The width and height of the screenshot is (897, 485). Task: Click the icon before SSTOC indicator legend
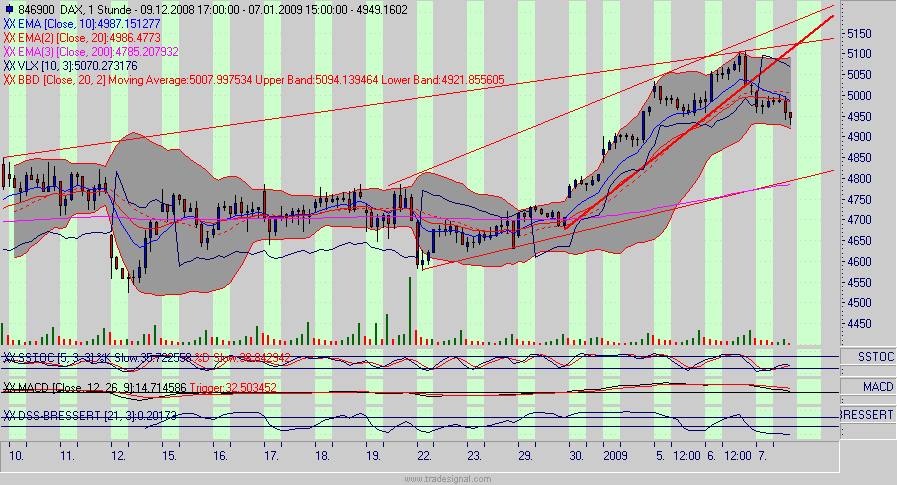(x=10, y=357)
